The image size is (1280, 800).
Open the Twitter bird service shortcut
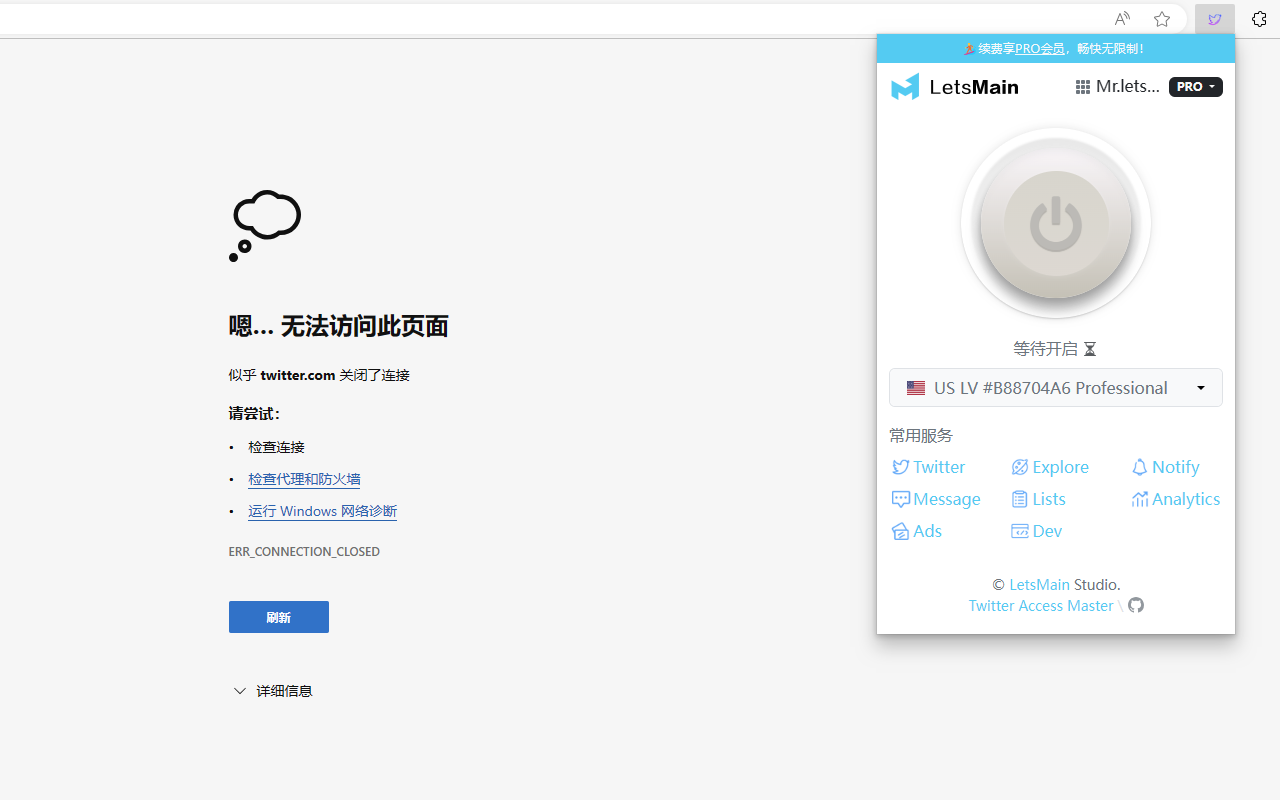click(x=928, y=467)
